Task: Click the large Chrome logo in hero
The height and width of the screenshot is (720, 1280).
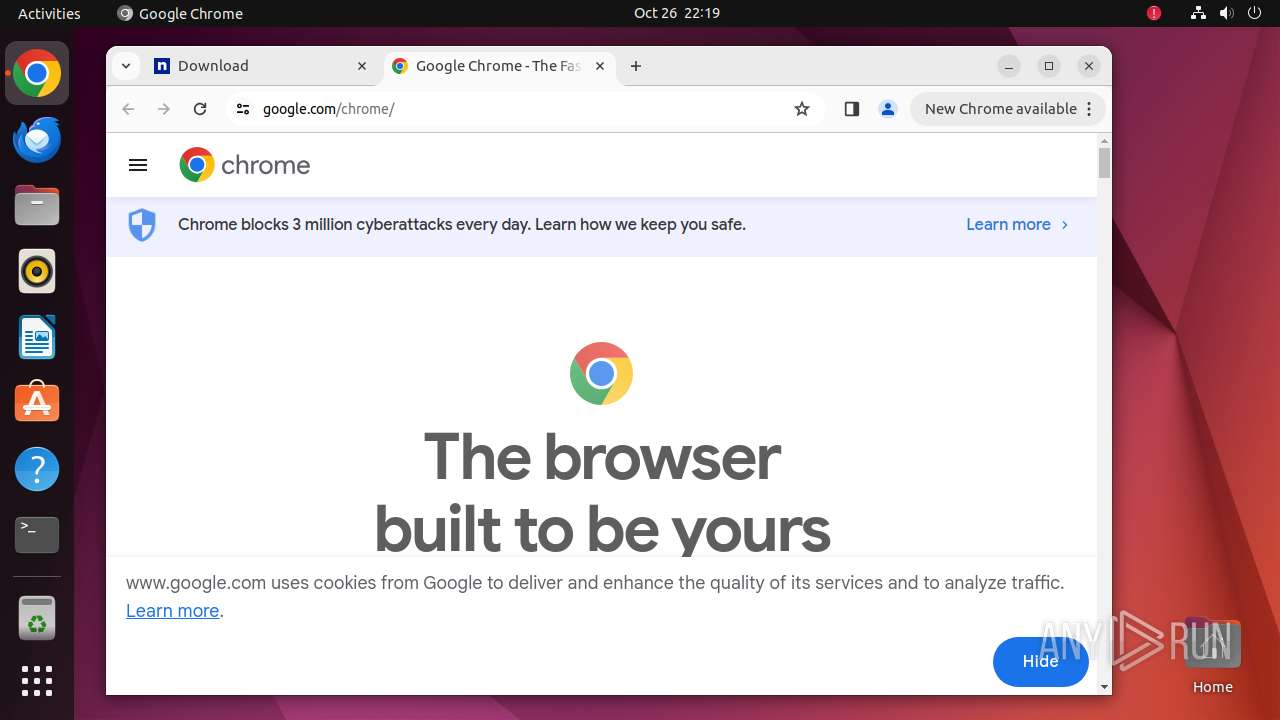Action: pyautogui.click(x=601, y=374)
